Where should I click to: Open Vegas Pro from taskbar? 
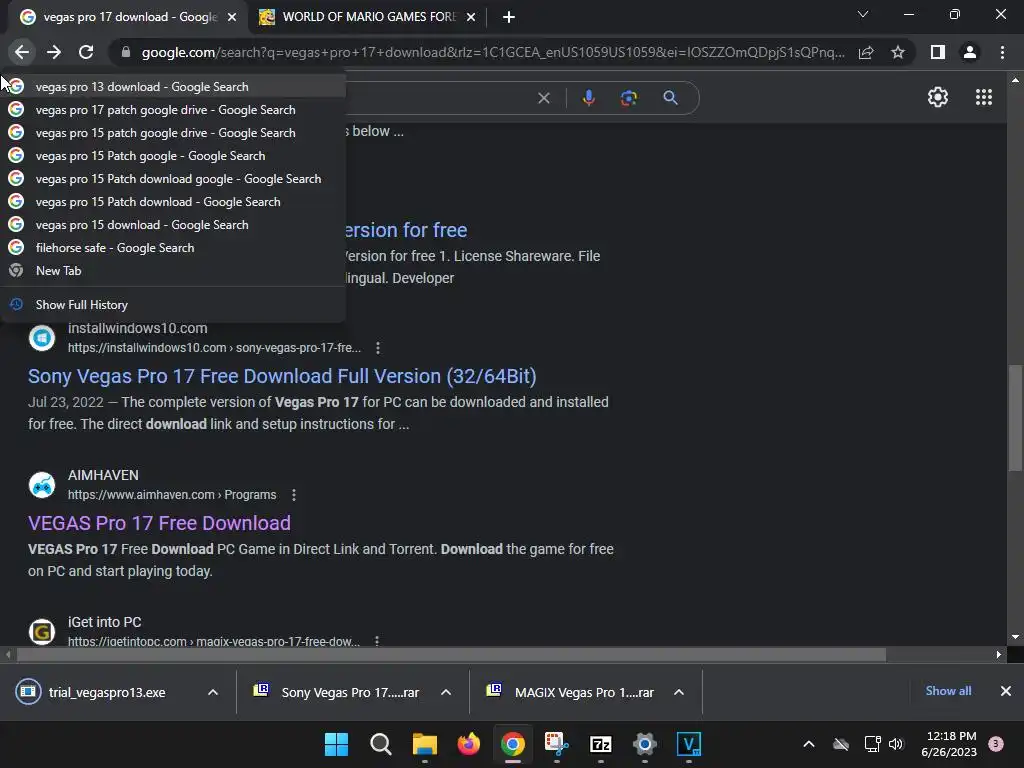click(688, 744)
